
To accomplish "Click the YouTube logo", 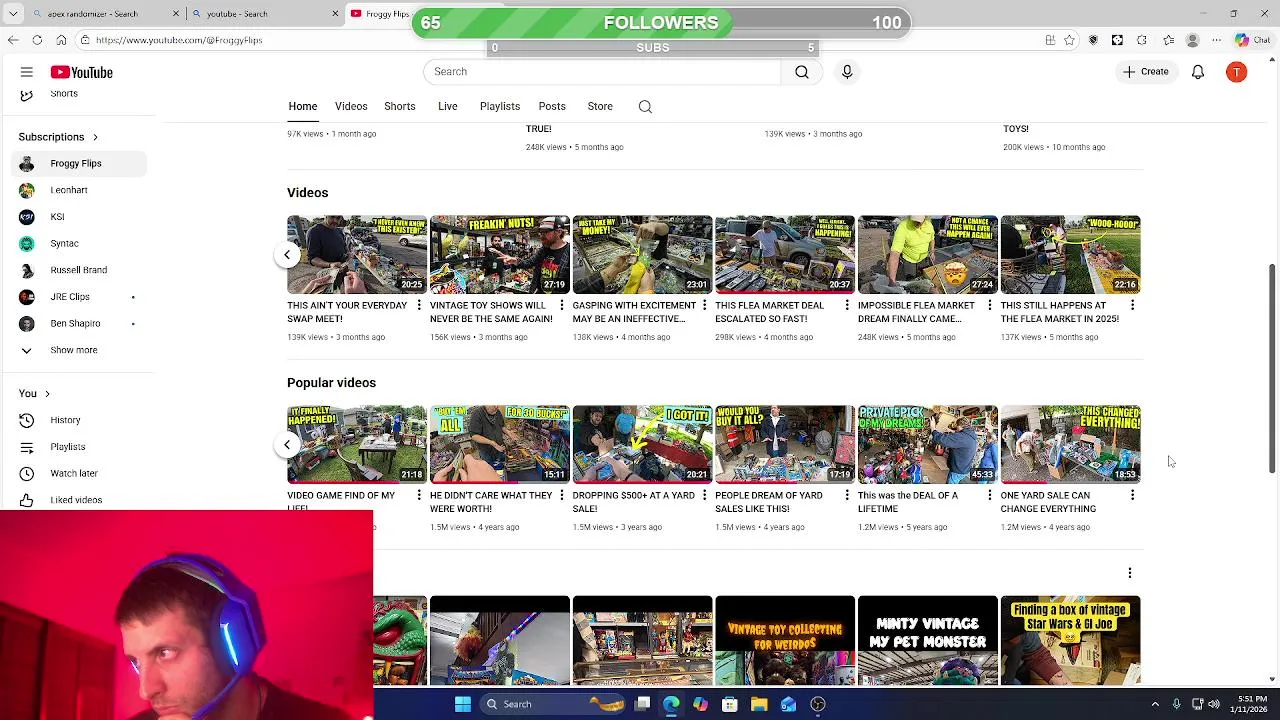I will [82, 72].
